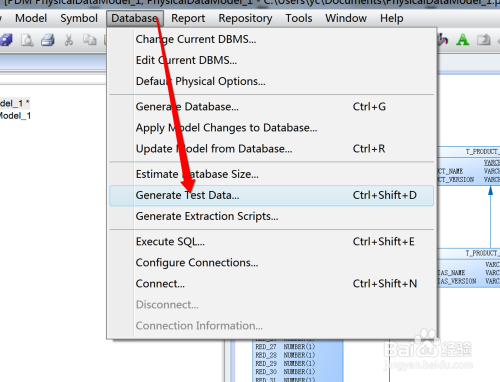Open the Help menu

[x=392, y=18]
